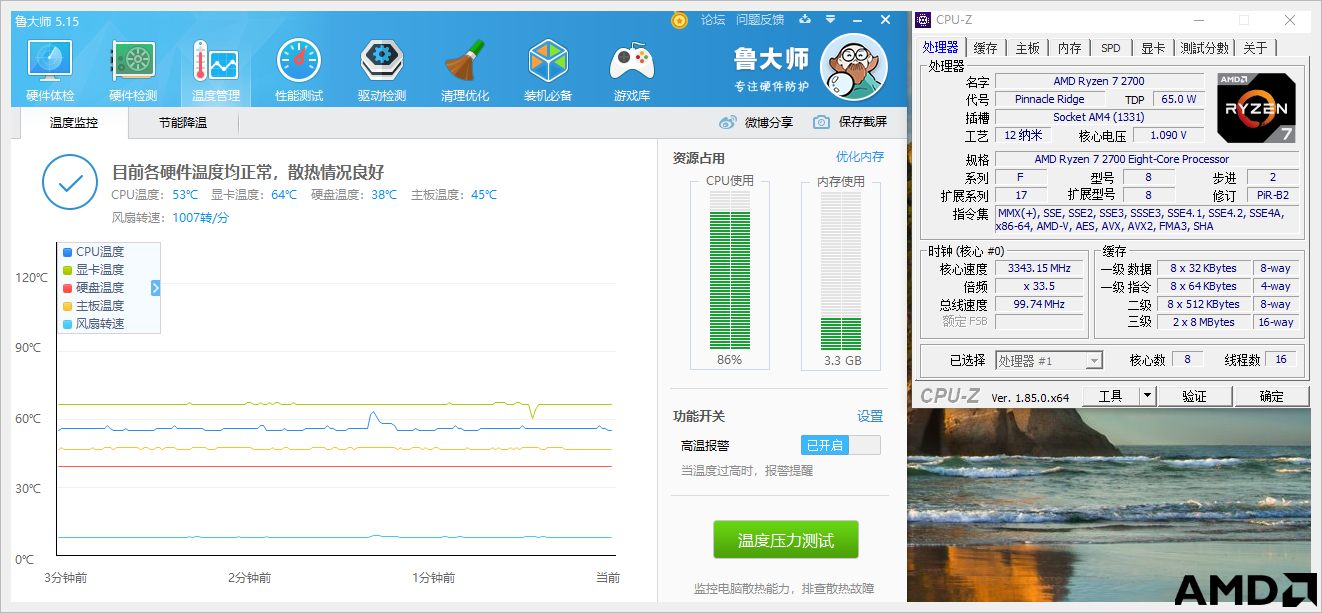Click the 确定 button in CPU-Z

[x=1272, y=396]
